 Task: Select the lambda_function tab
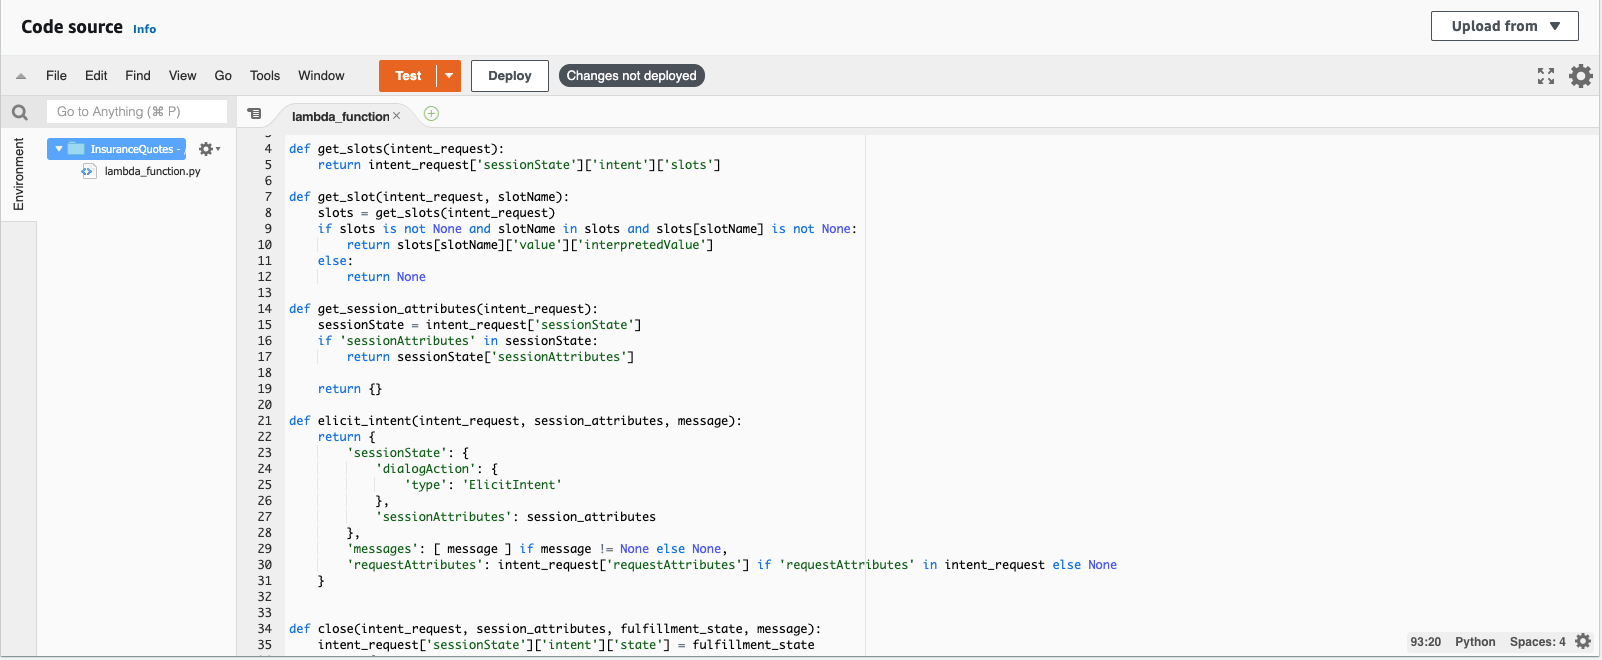pyautogui.click(x=340, y=116)
